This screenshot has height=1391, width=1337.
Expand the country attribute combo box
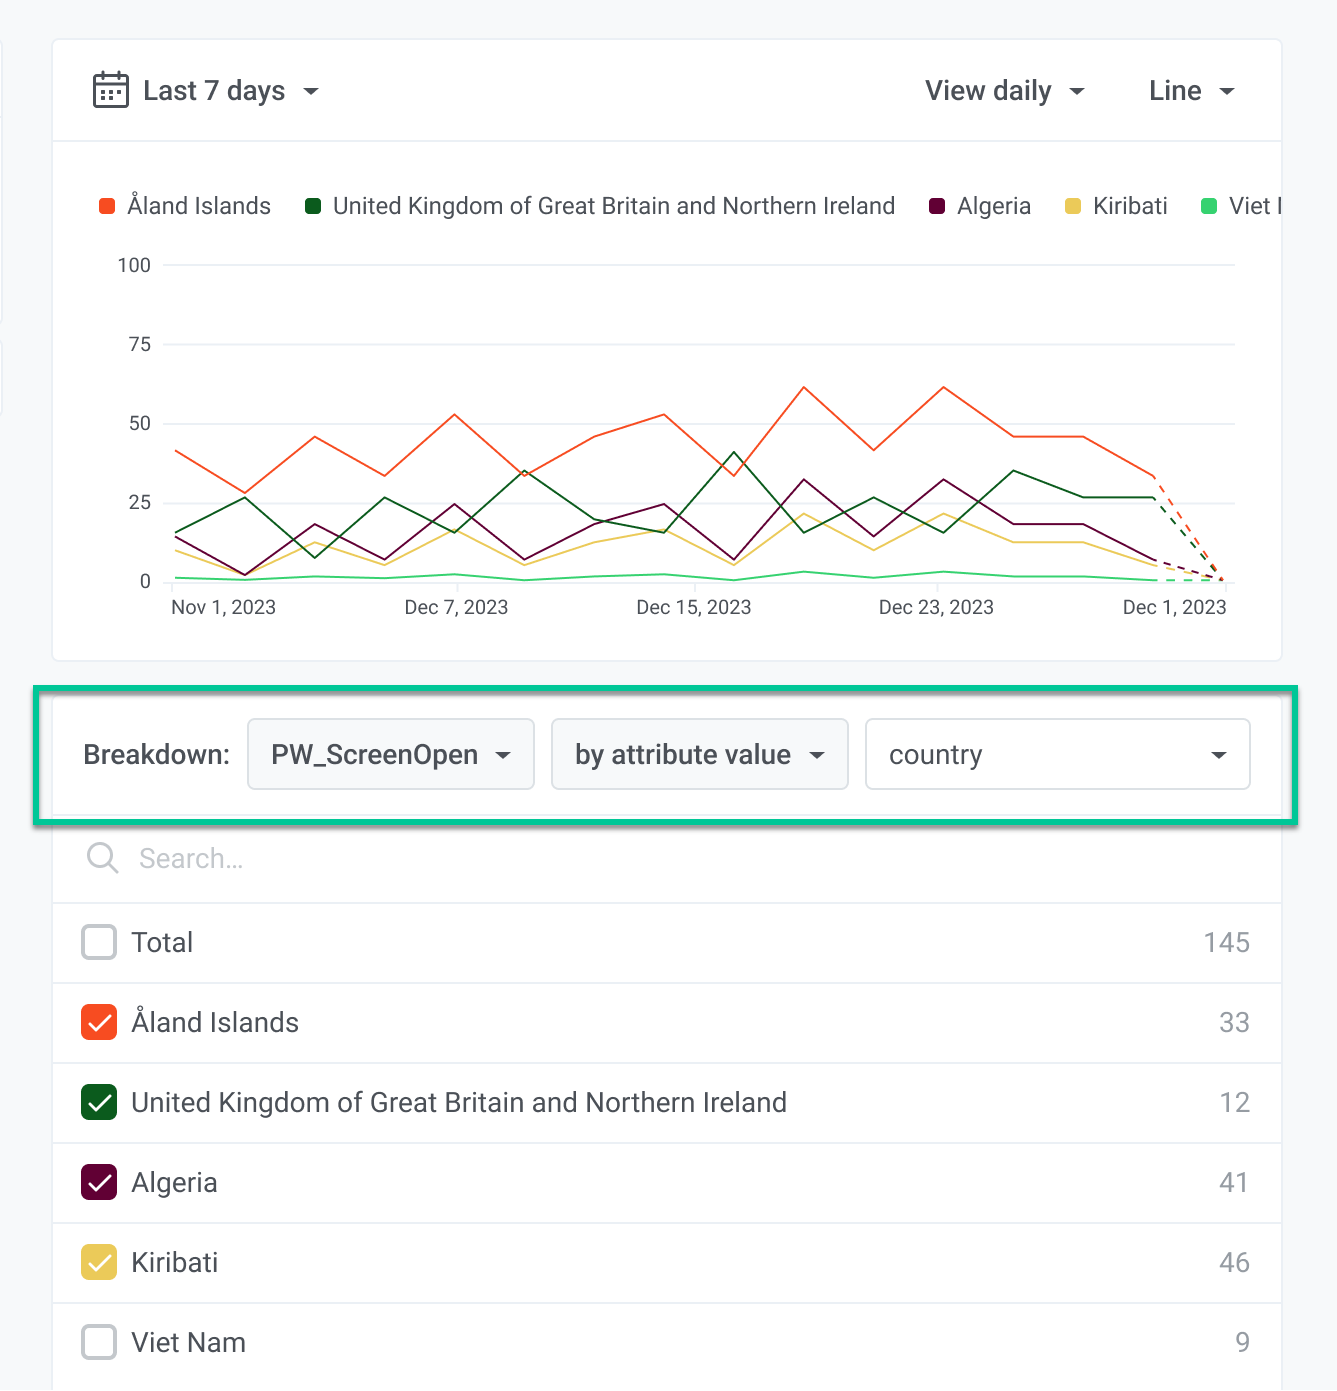1057,754
